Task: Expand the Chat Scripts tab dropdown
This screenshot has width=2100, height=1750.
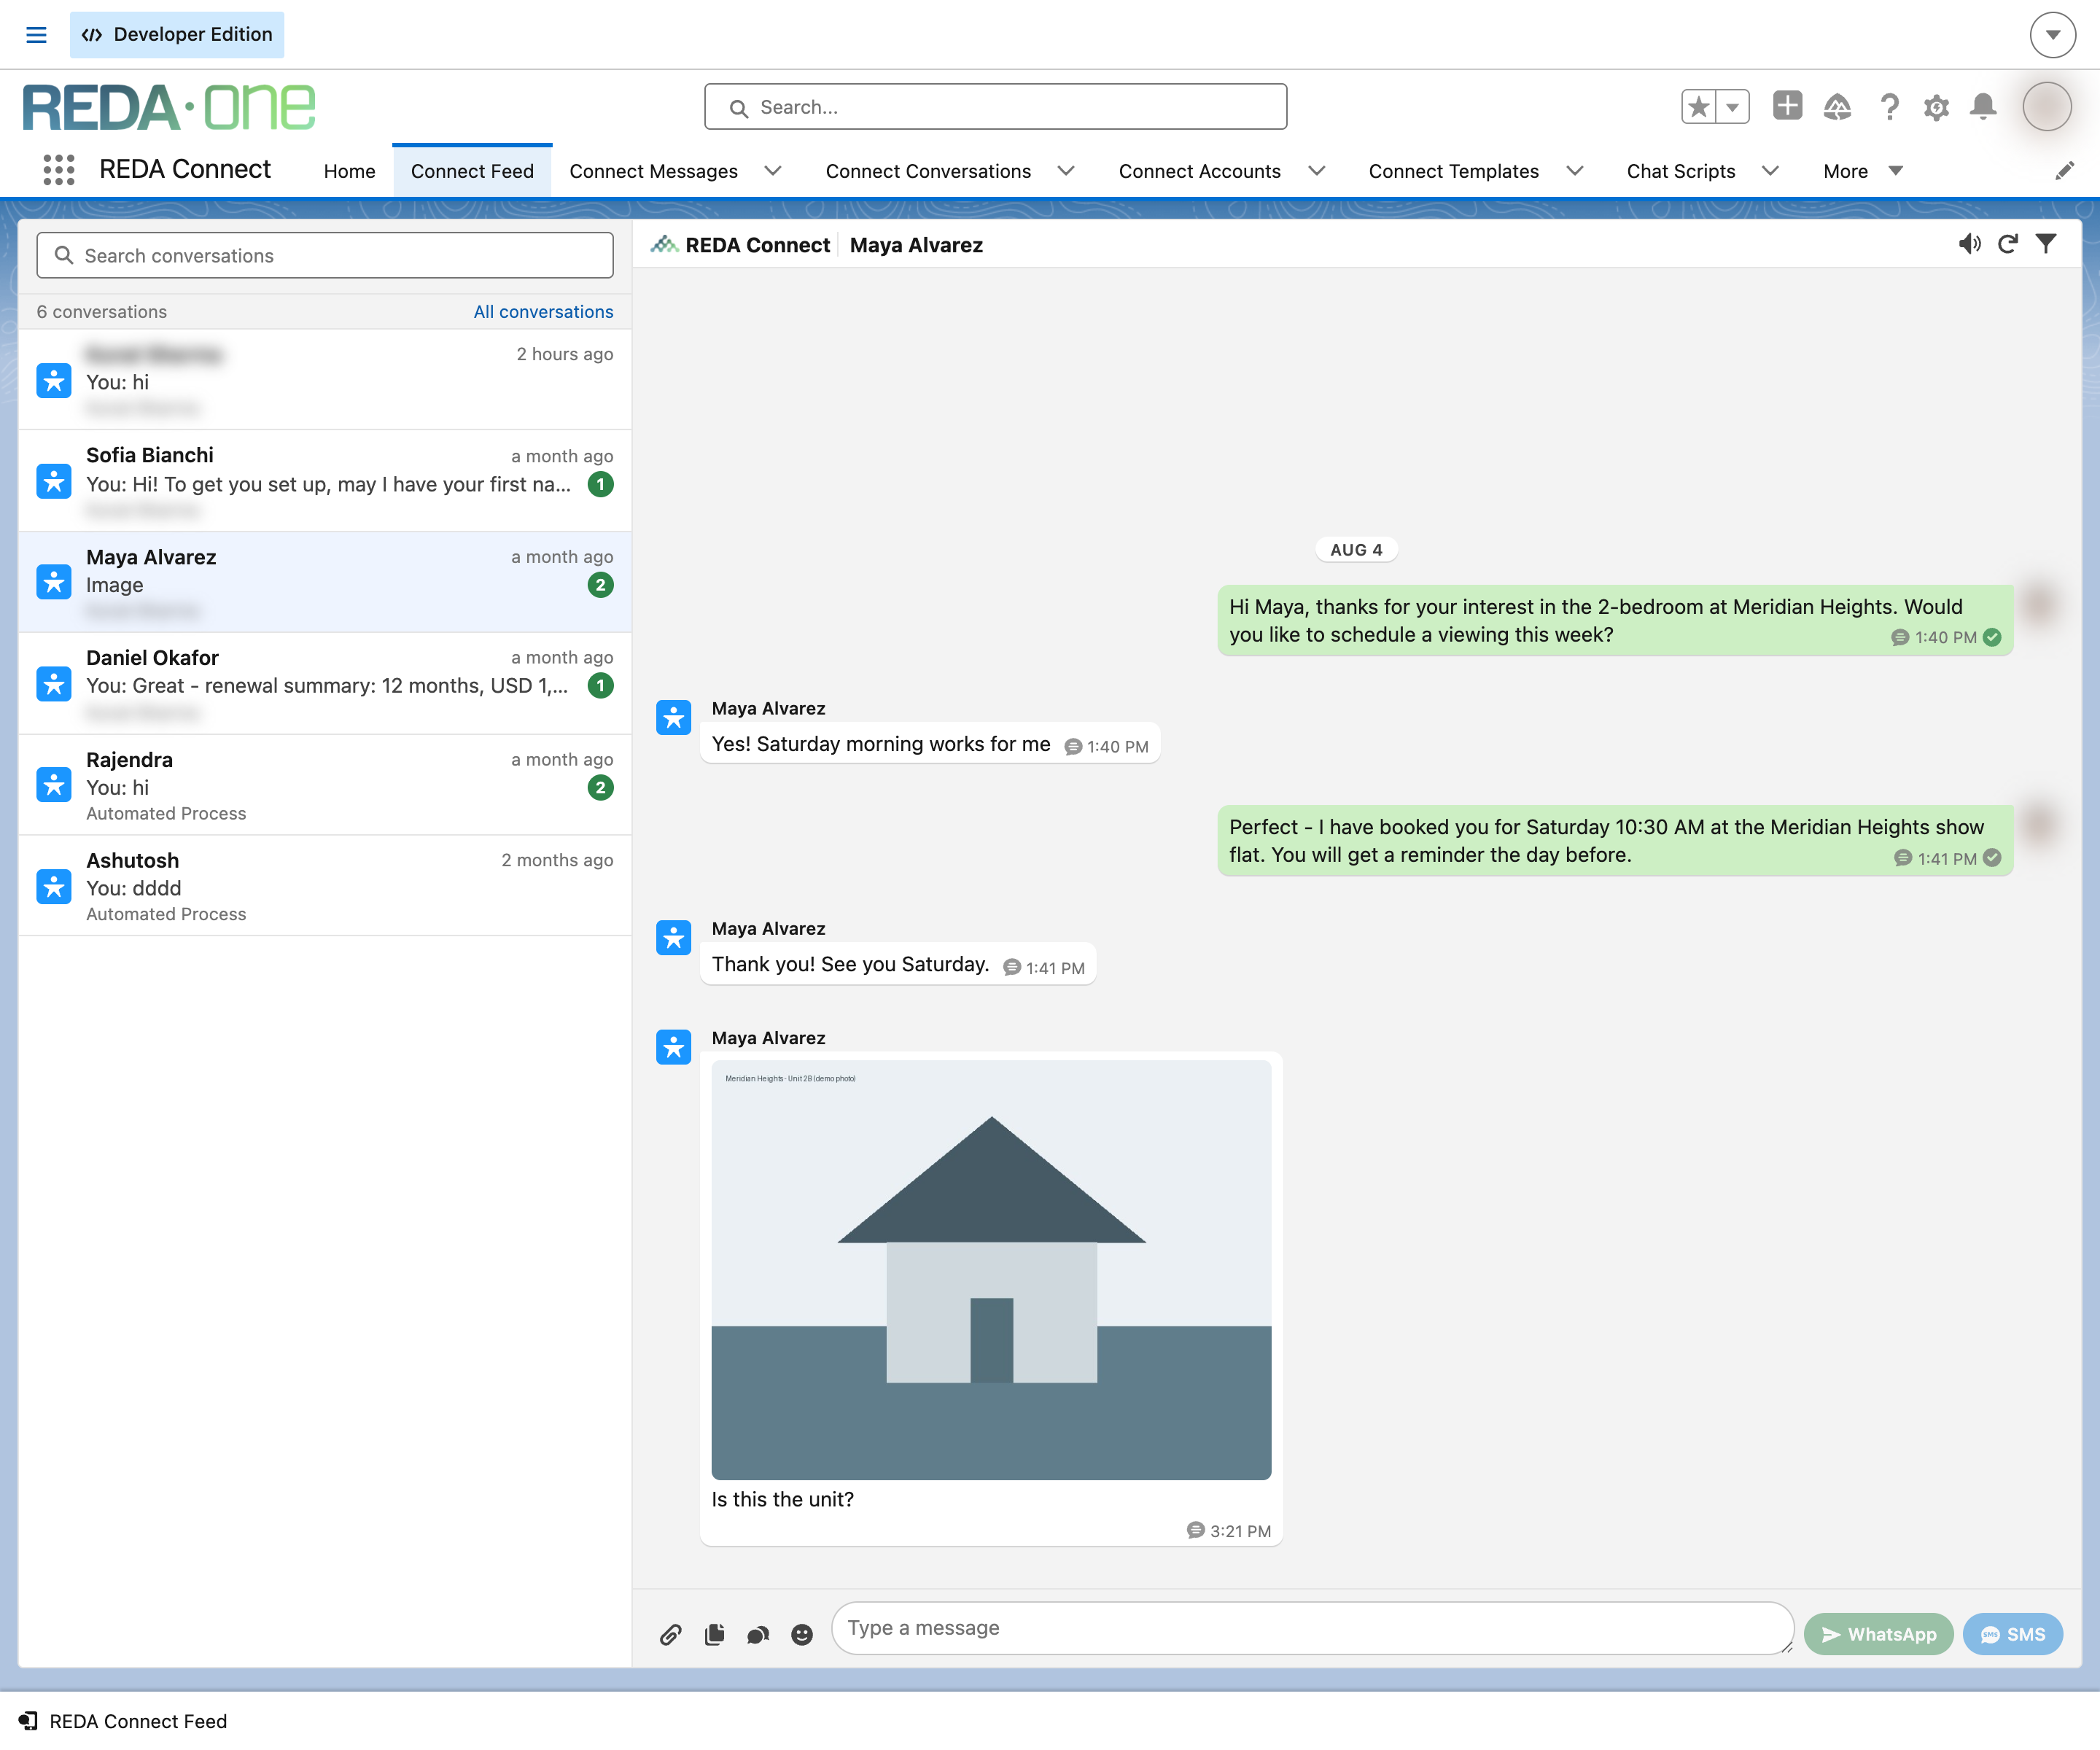Action: pyautogui.click(x=1770, y=171)
